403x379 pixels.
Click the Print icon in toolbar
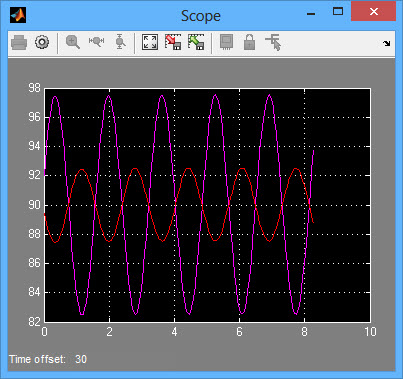19,42
